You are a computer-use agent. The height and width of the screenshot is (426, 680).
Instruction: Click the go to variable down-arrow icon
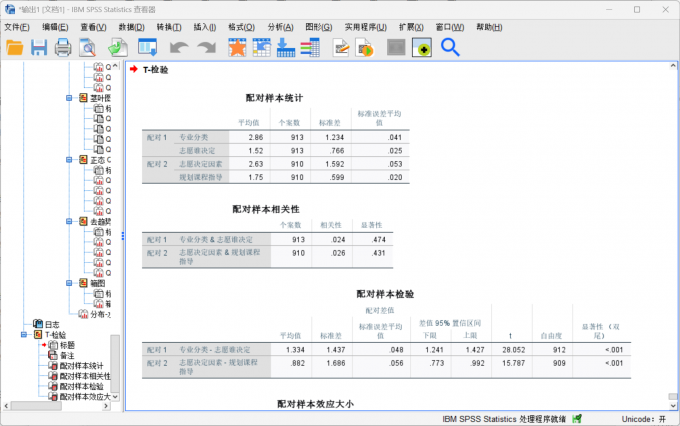tap(286, 47)
